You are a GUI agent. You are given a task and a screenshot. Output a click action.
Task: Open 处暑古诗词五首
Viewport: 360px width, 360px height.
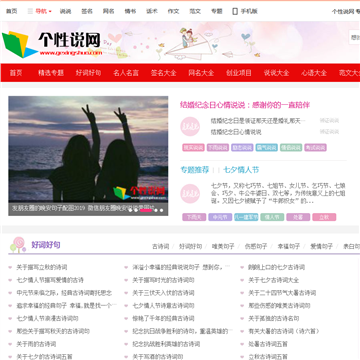pyautogui.click(x=268, y=344)
